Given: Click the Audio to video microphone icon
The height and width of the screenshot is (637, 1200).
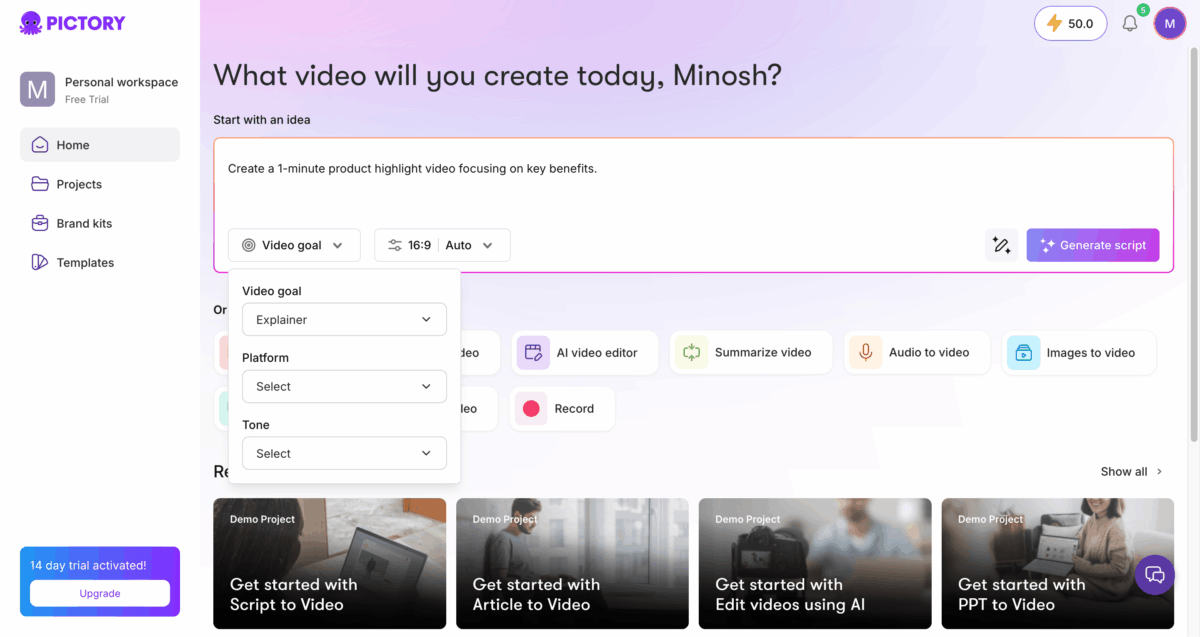Looking at the screenshot, I should click(865, 352).
